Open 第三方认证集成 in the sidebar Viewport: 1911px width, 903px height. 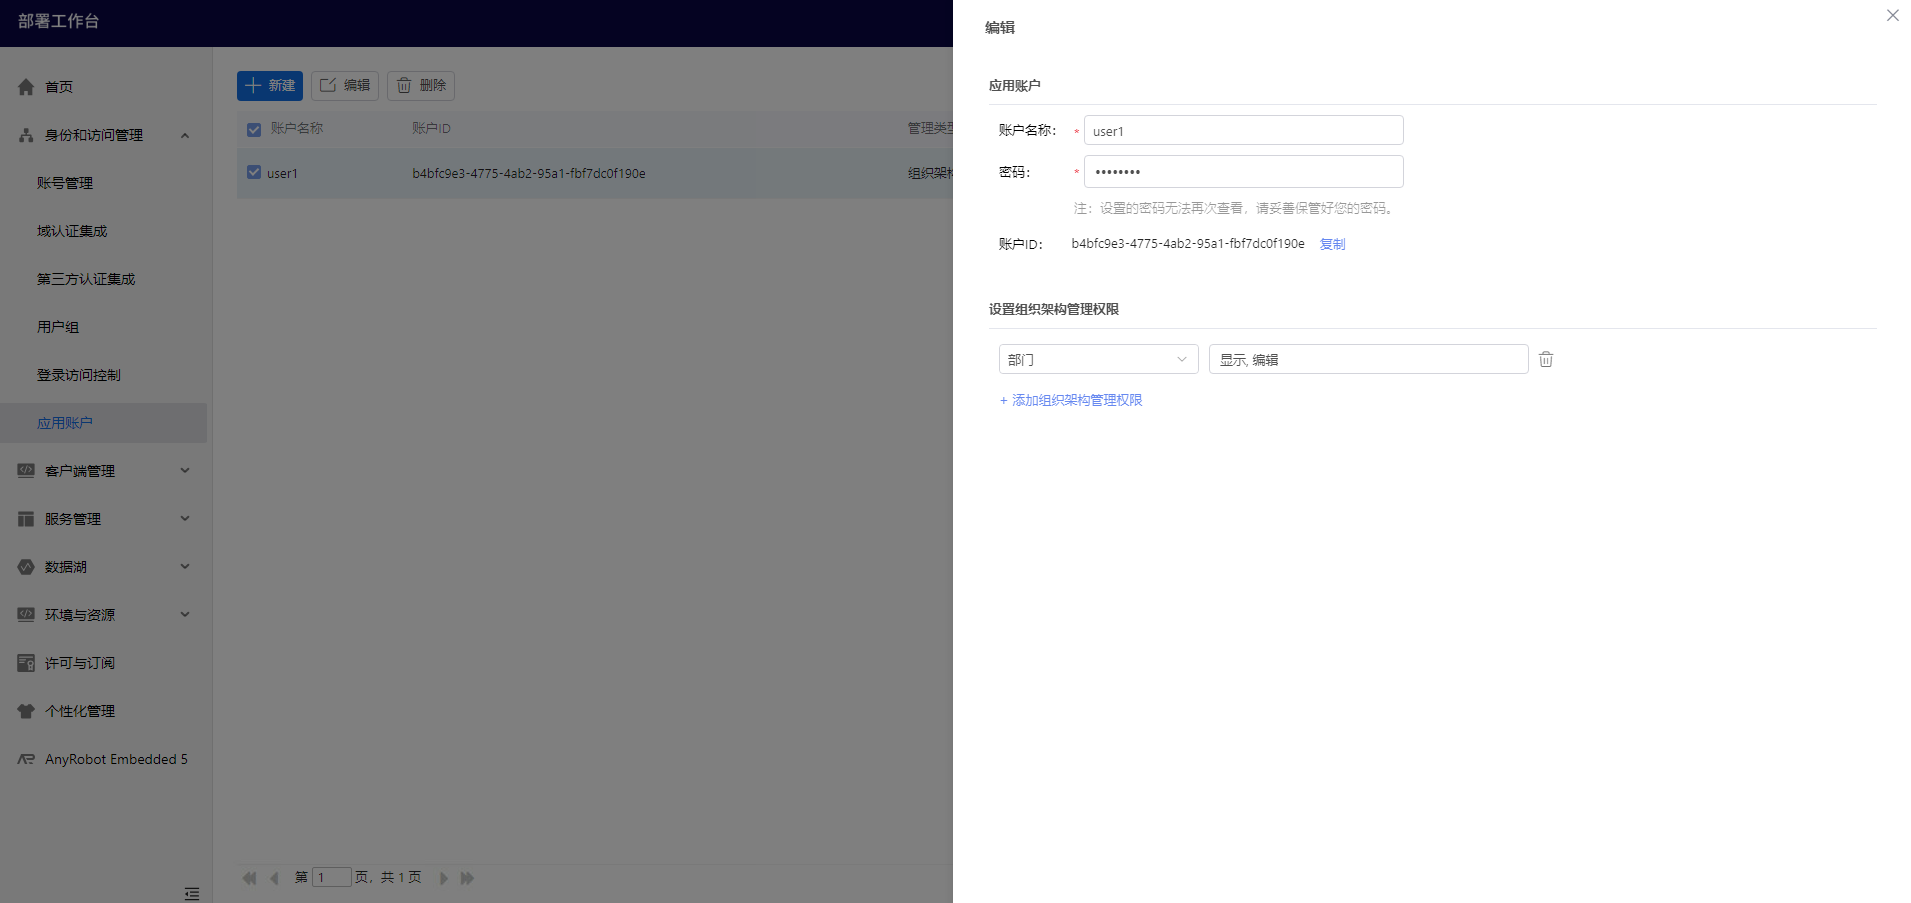click(x=86, y=279)
